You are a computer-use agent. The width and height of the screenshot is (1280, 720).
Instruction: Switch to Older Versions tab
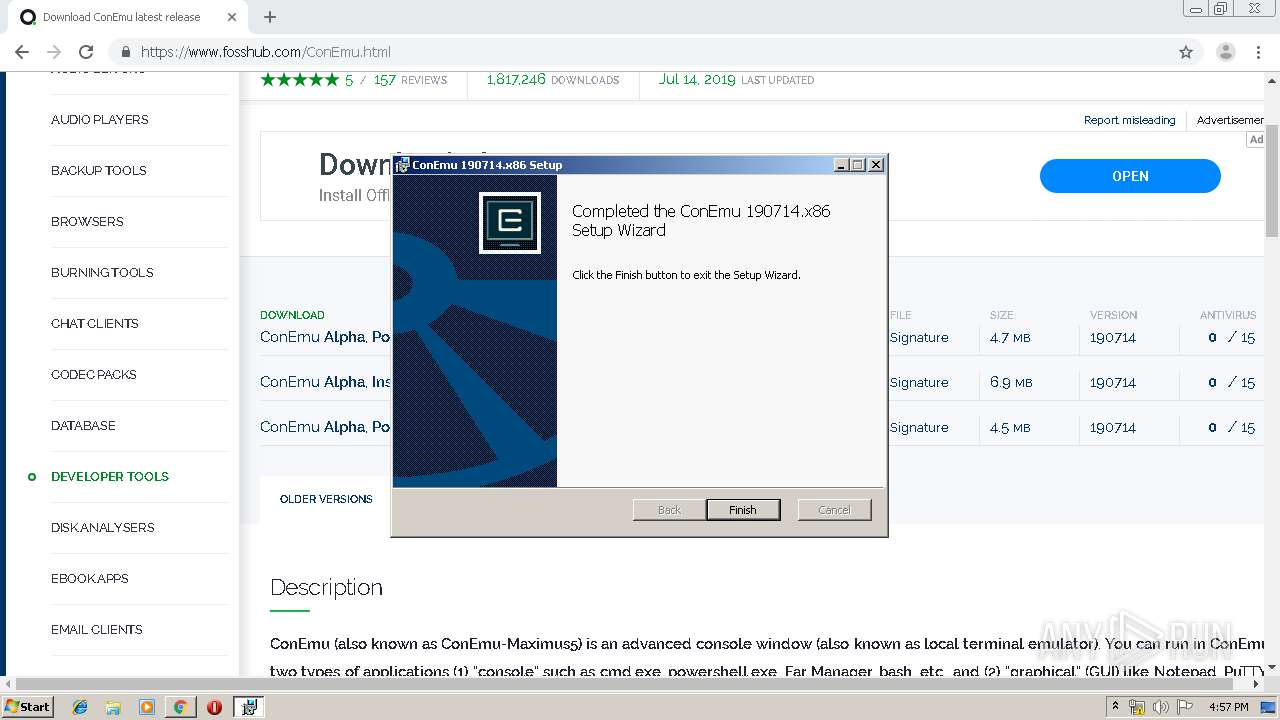(x=326, y=499)
